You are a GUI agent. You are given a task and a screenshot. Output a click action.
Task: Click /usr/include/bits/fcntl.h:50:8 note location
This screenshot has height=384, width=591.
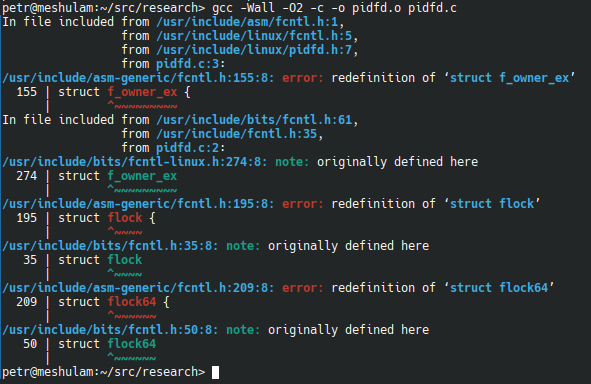click(110, 330)
